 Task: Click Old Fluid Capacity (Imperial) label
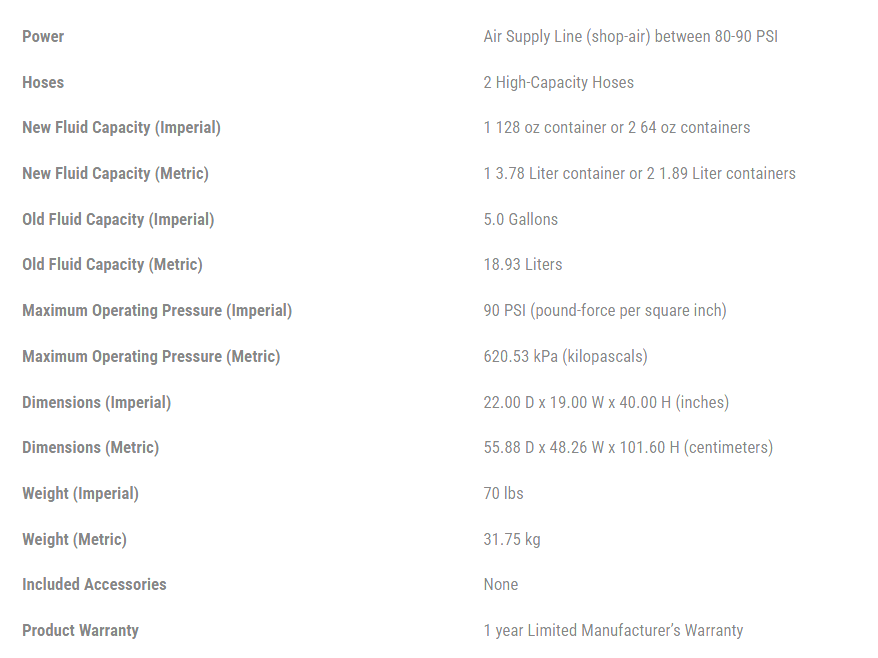[118, 220]
